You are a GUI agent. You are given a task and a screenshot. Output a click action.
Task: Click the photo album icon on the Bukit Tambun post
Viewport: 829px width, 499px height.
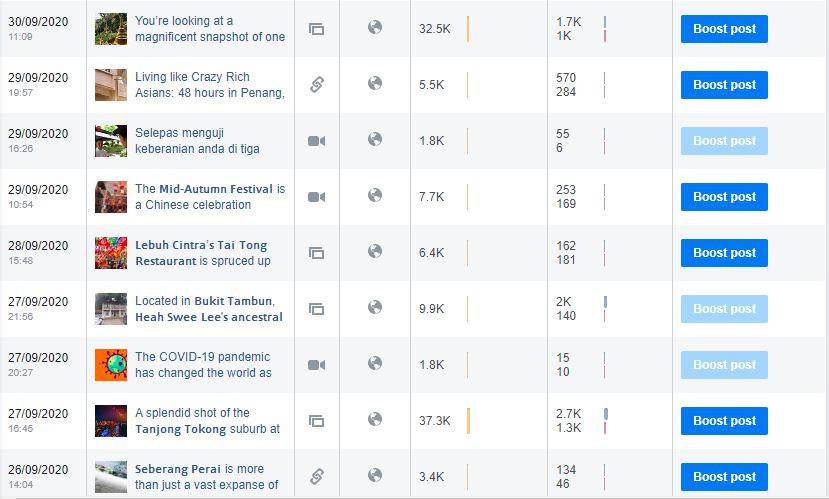[316, 309]
